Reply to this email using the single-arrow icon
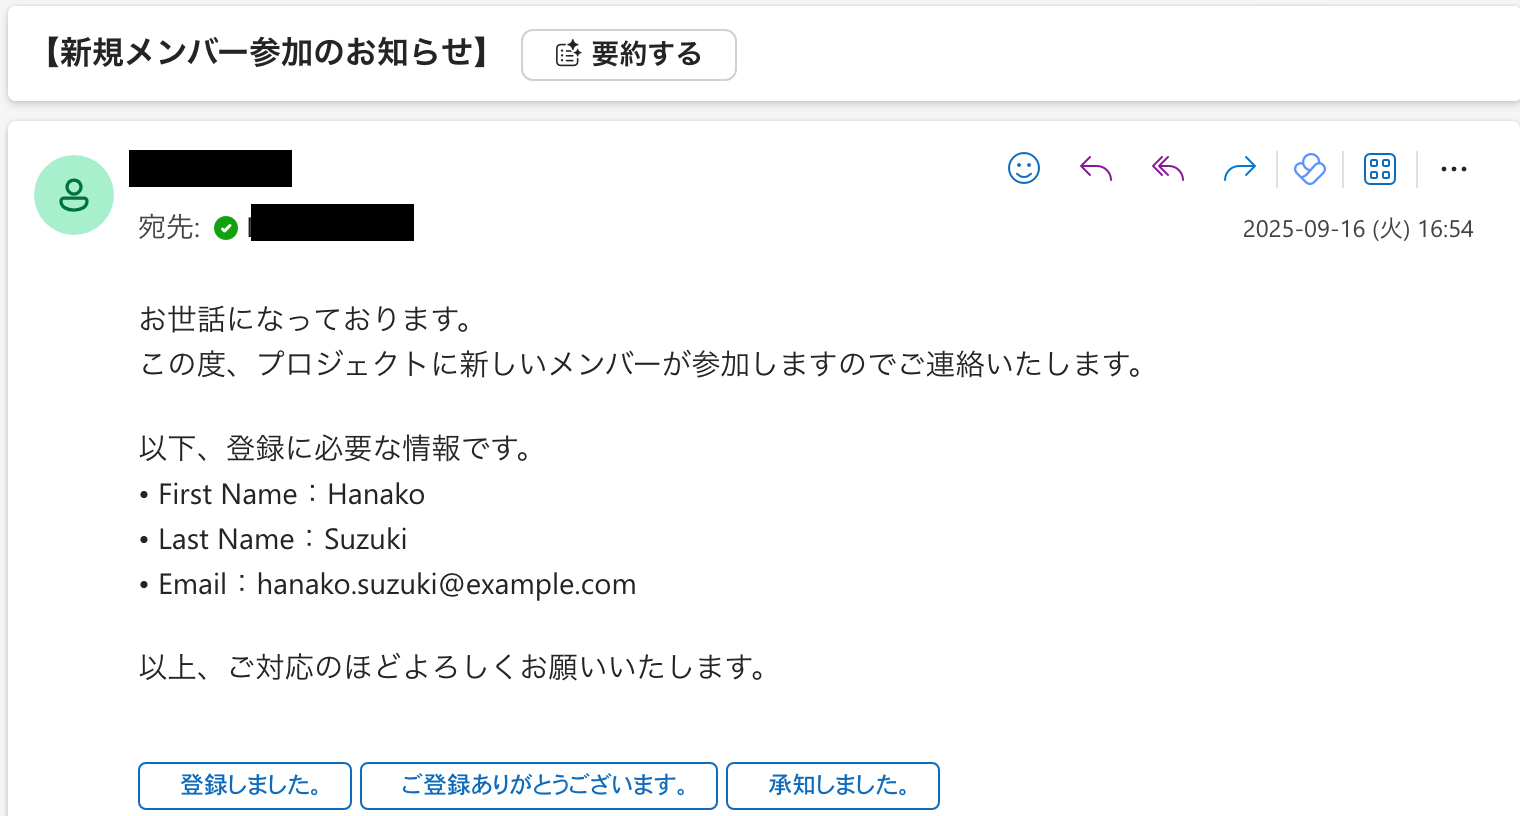This screenshot has width=1520, height=816. 1096,168
